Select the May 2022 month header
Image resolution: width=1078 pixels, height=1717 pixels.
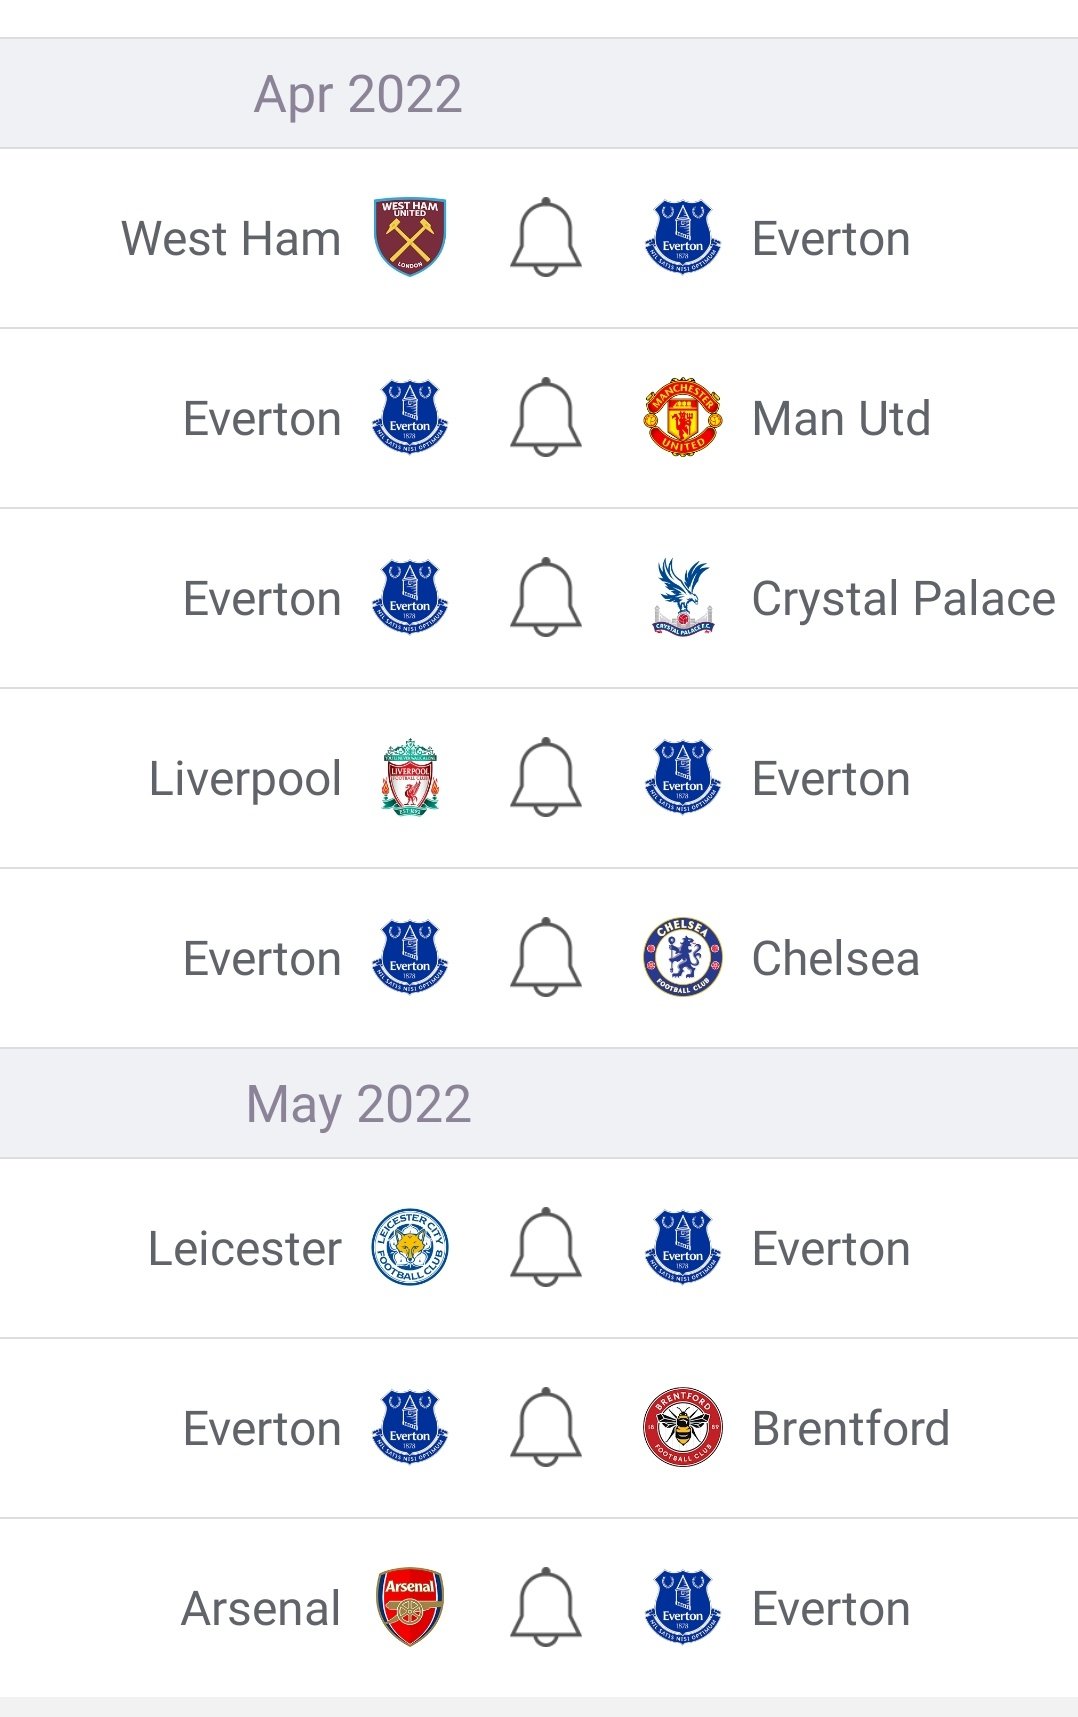(x=358, y=1104)
